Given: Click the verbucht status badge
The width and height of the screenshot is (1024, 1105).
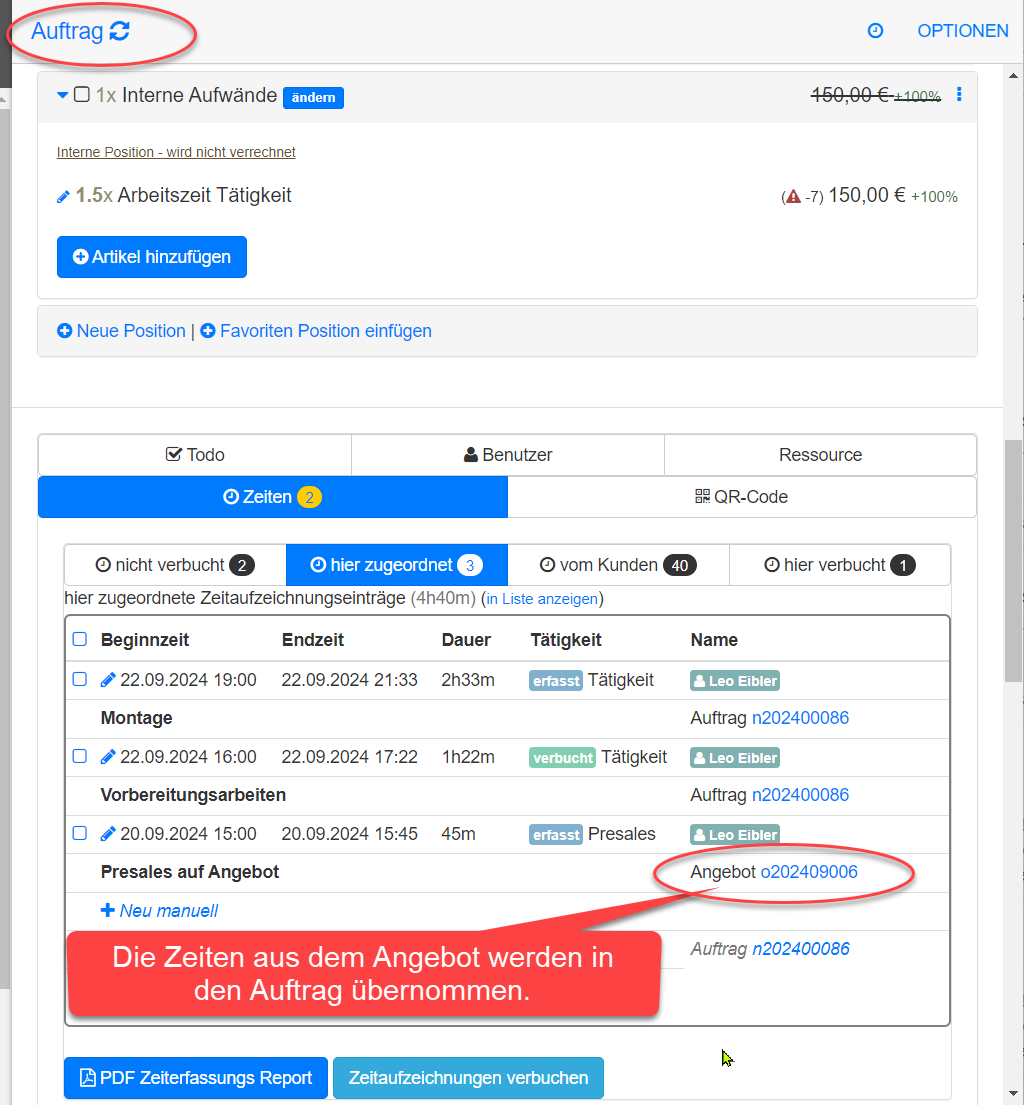Looking at the screenshot, I should [562, 758].
